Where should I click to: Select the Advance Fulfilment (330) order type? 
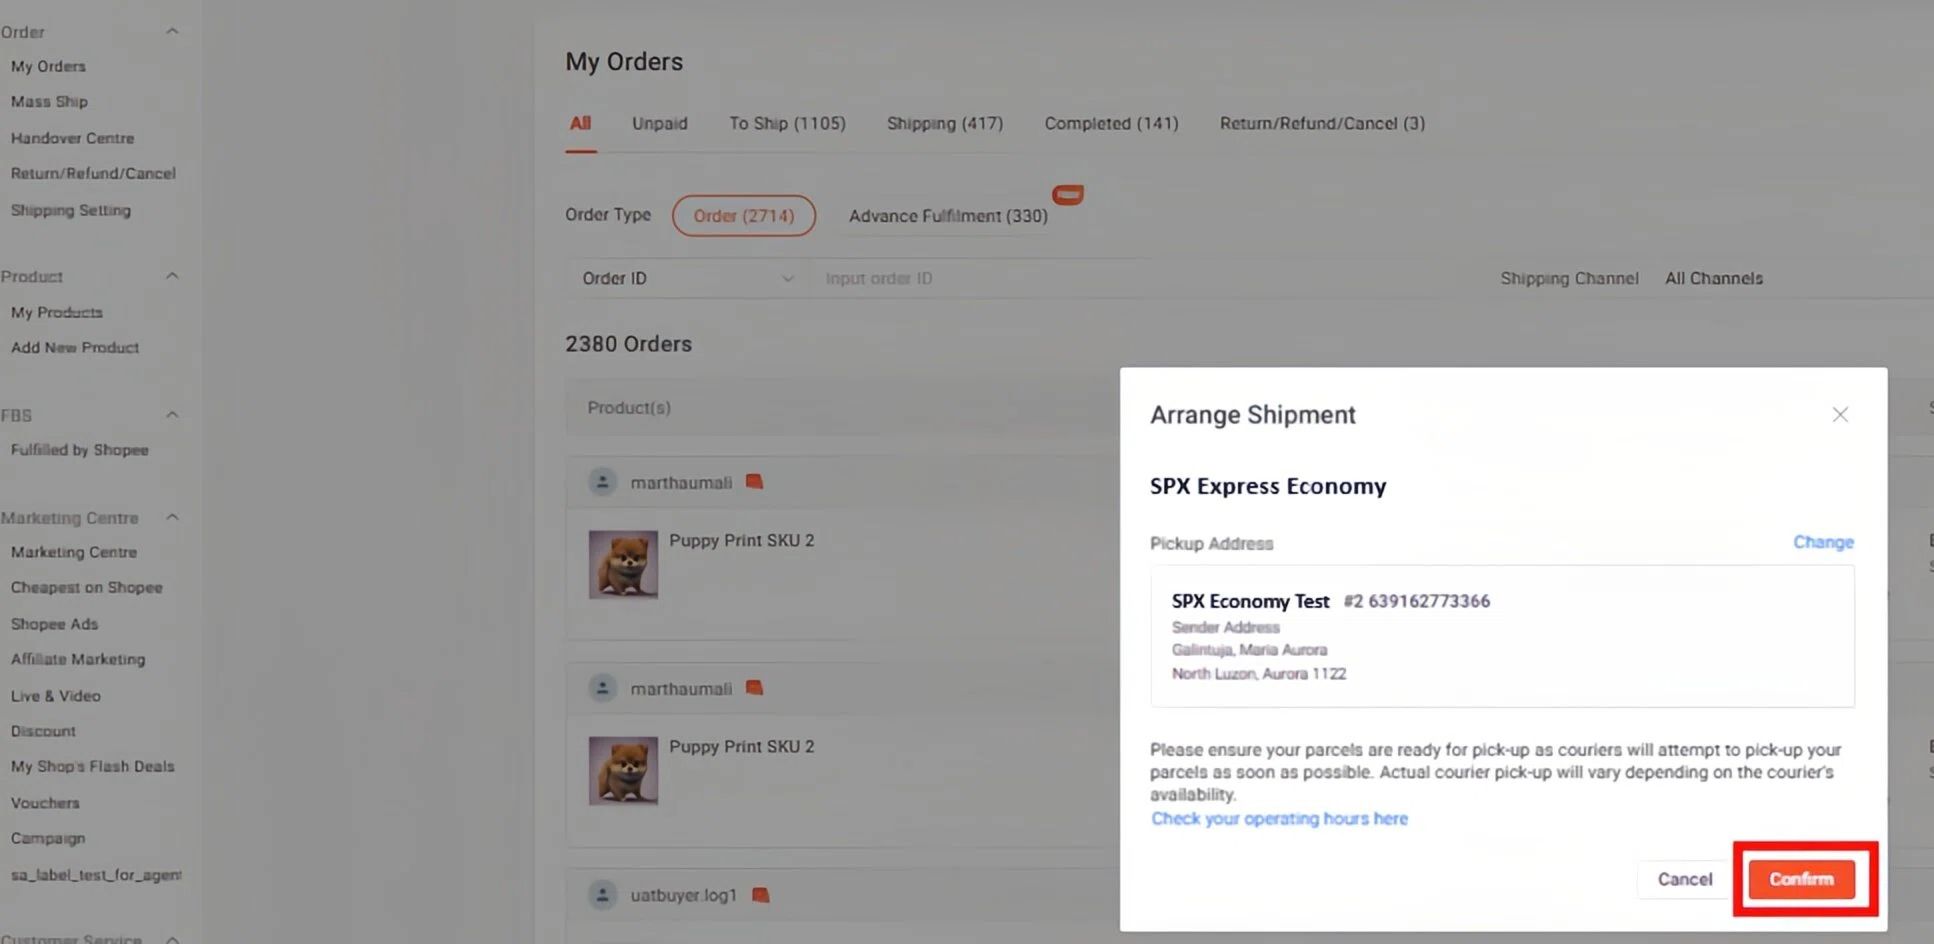click(x=946, y=216)
